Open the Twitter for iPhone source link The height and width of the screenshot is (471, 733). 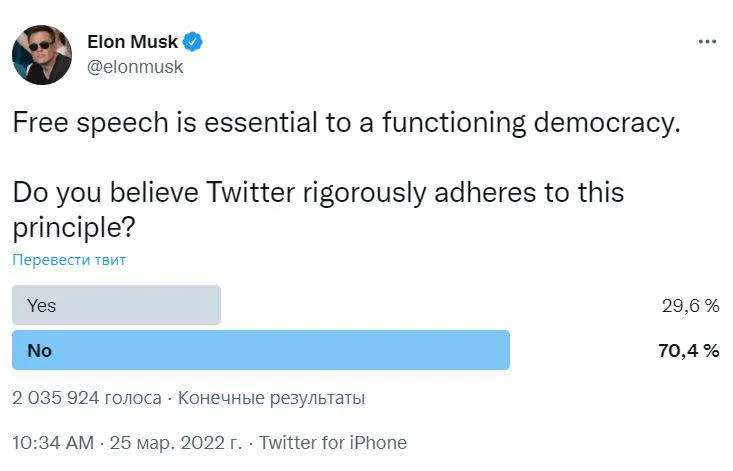333,442
